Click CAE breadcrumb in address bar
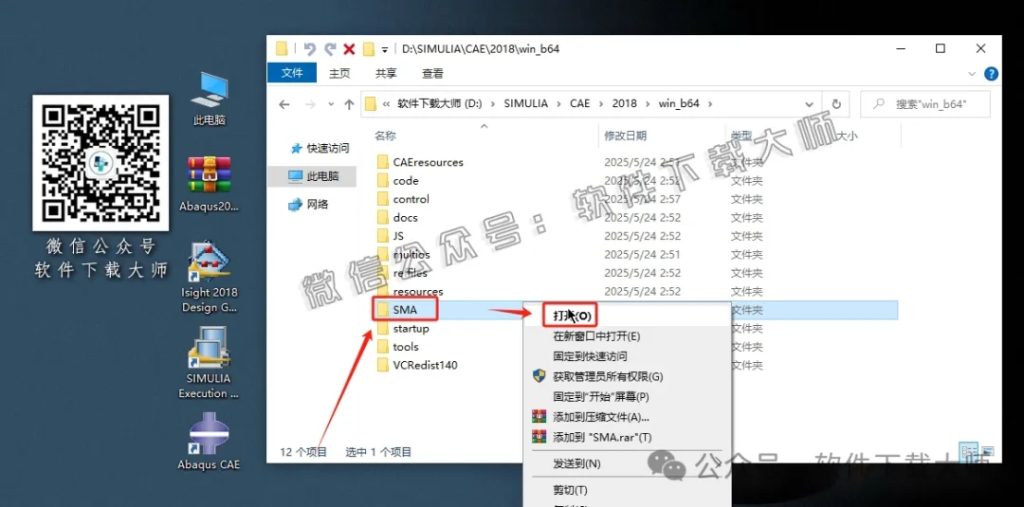The height and width of the screenshot is (507, 1024). click(x=579, y=104)
